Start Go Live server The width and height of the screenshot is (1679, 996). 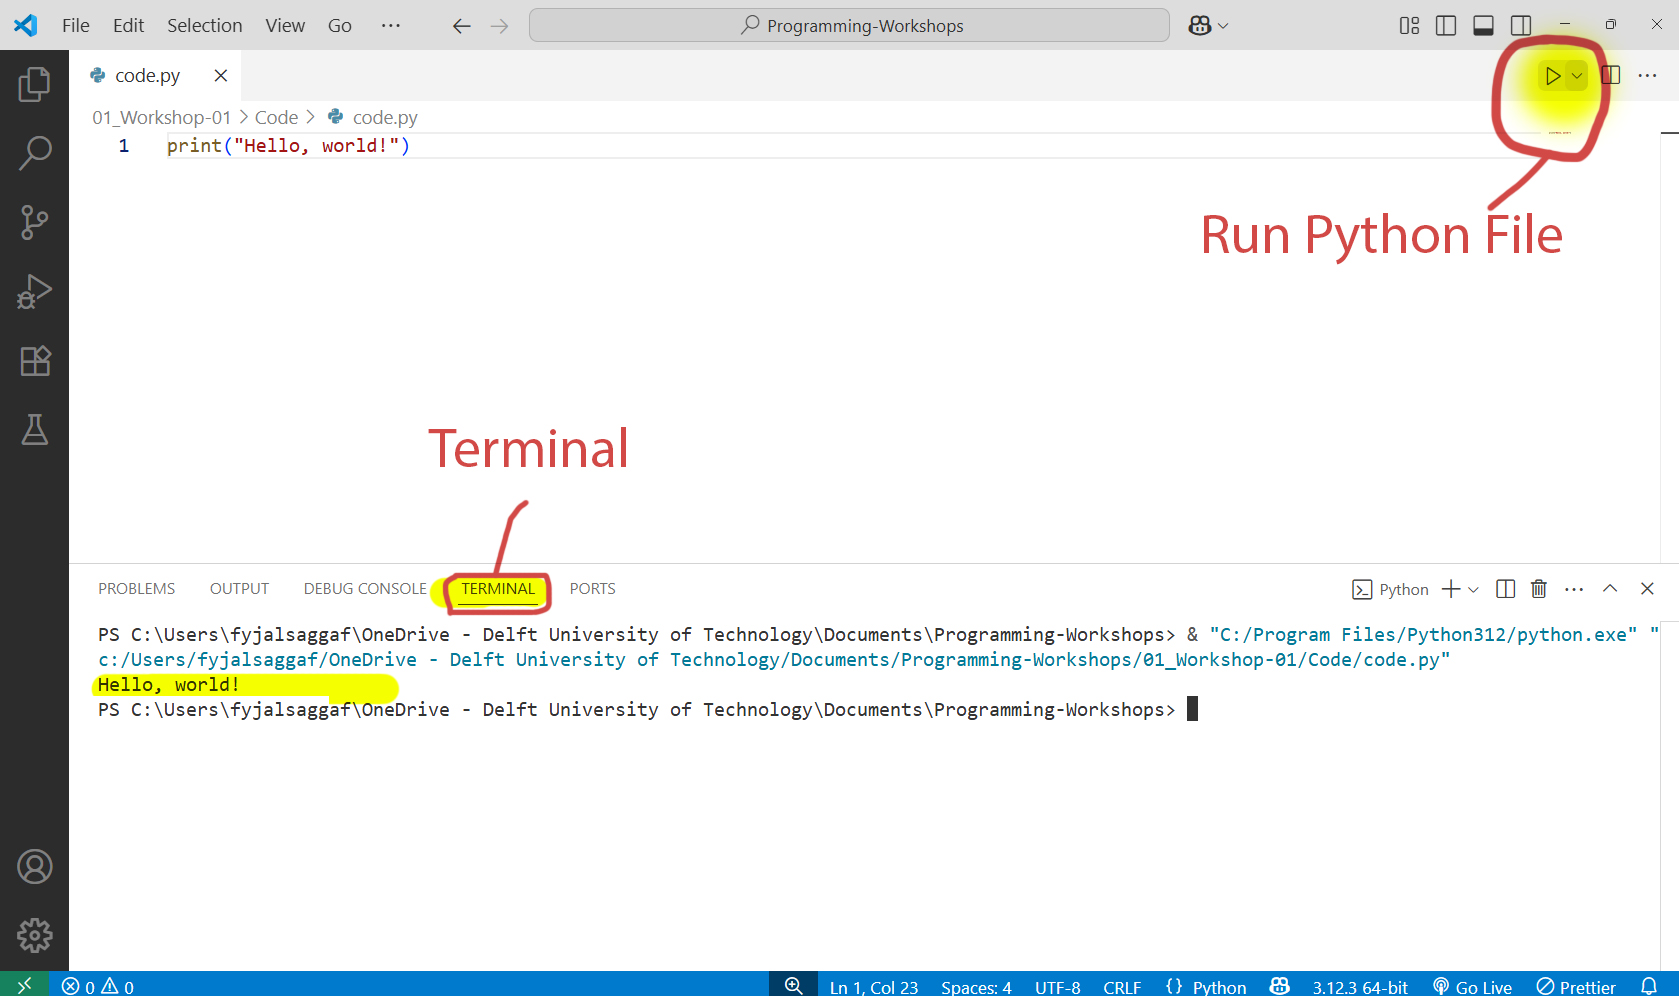pos(1472,987)
